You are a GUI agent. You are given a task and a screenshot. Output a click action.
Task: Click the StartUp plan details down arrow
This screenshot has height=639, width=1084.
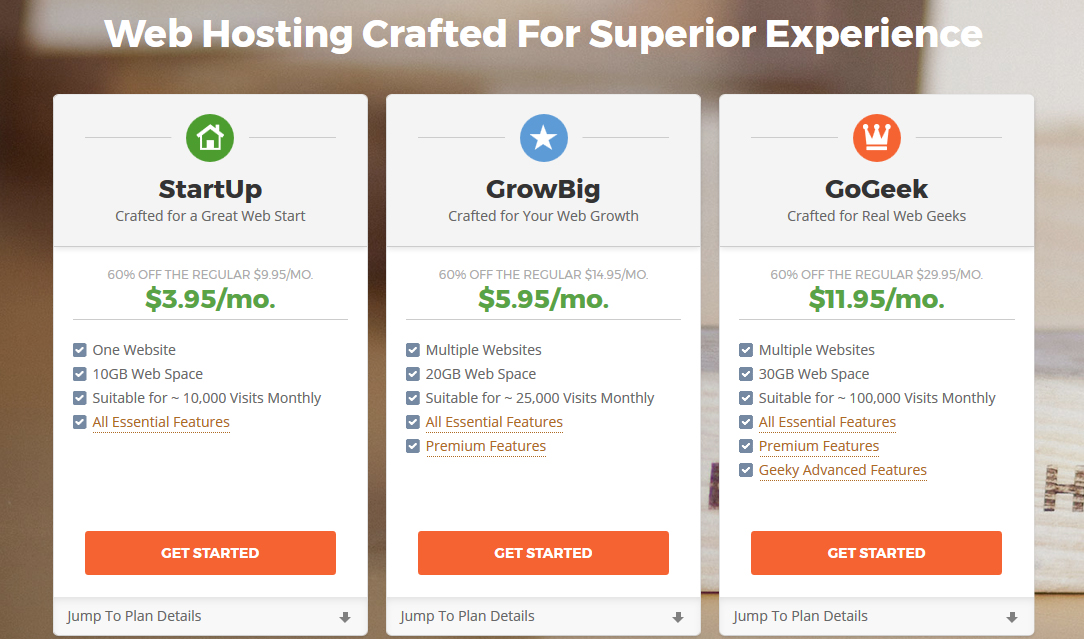tap(345, 617)
